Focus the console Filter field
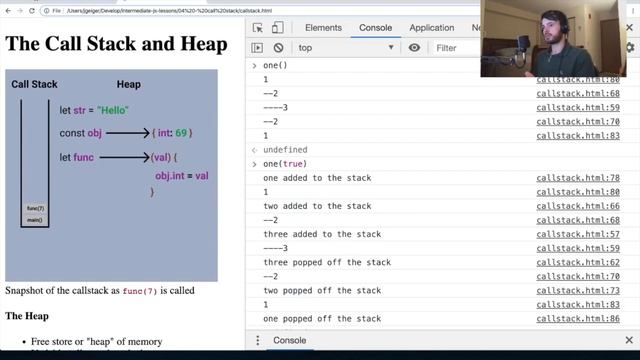This screenshot has height=360, width=640. click(x=457, y=48)
